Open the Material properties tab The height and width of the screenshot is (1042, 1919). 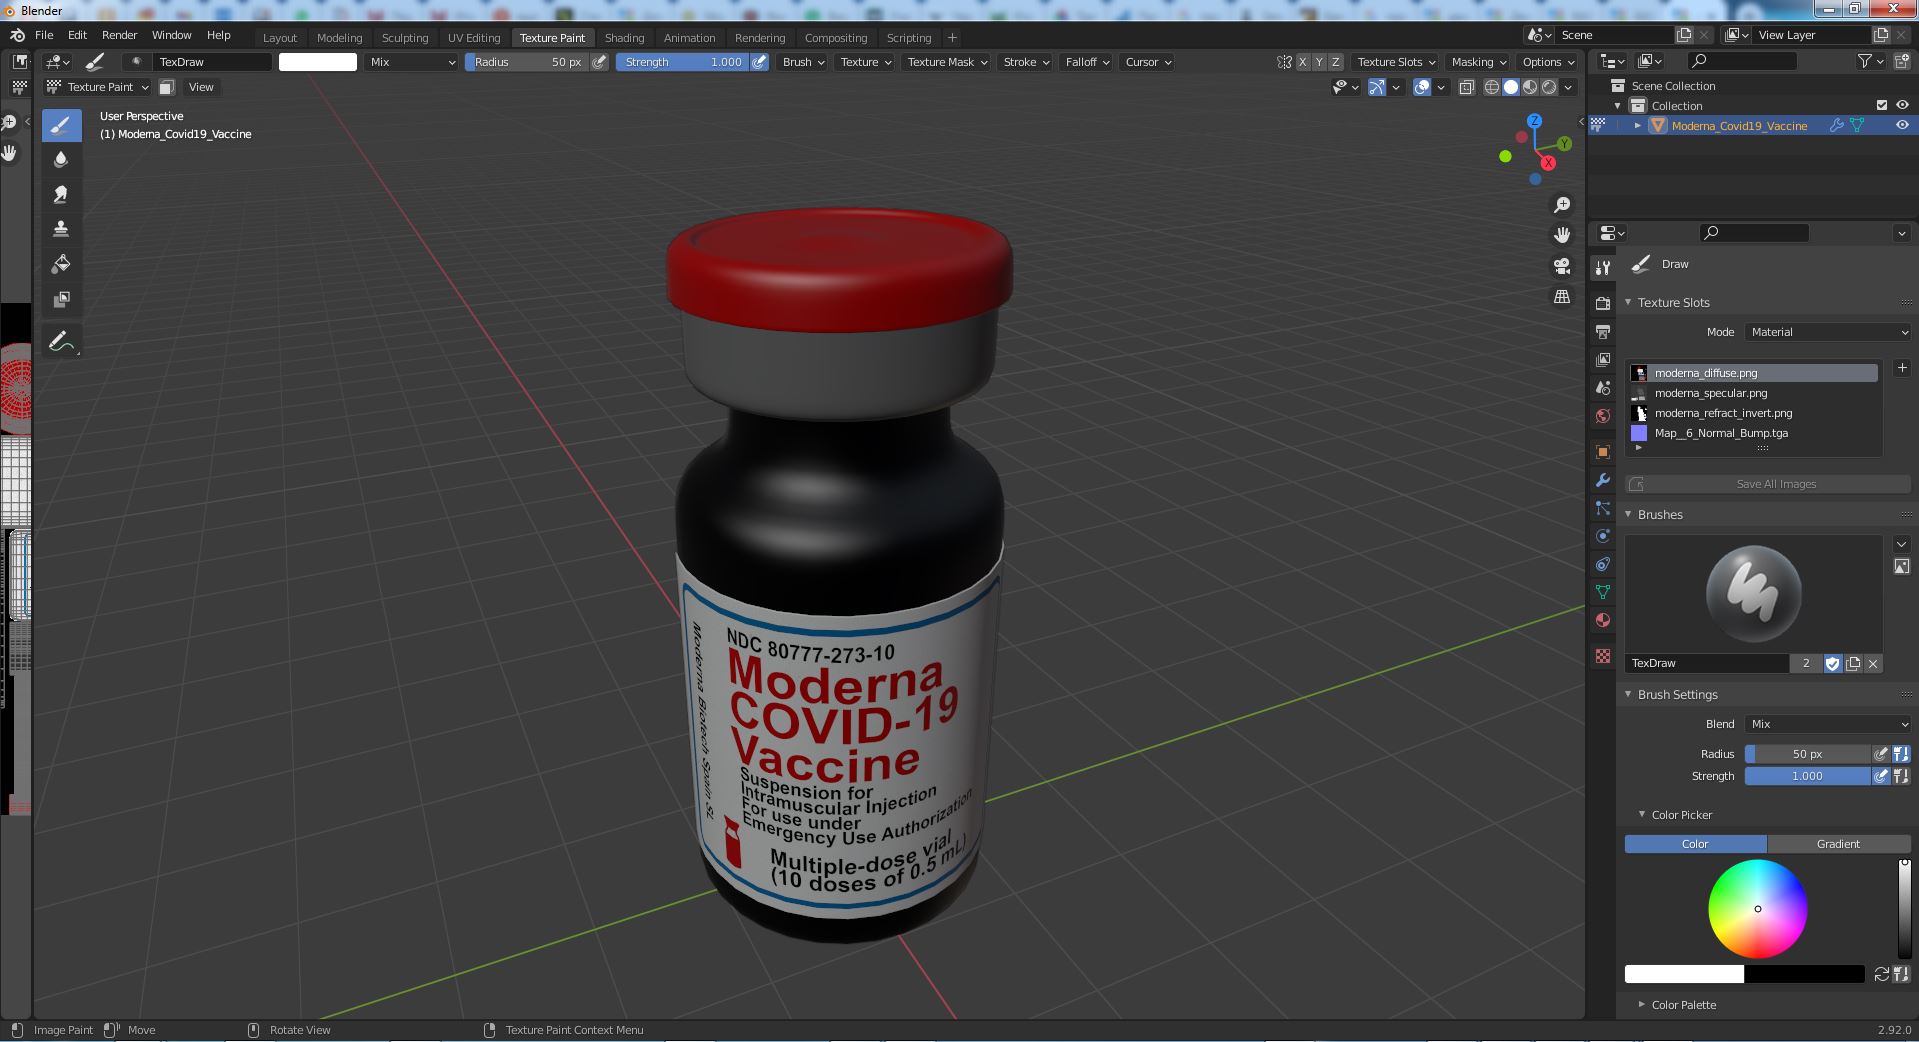click(1603, 620)
